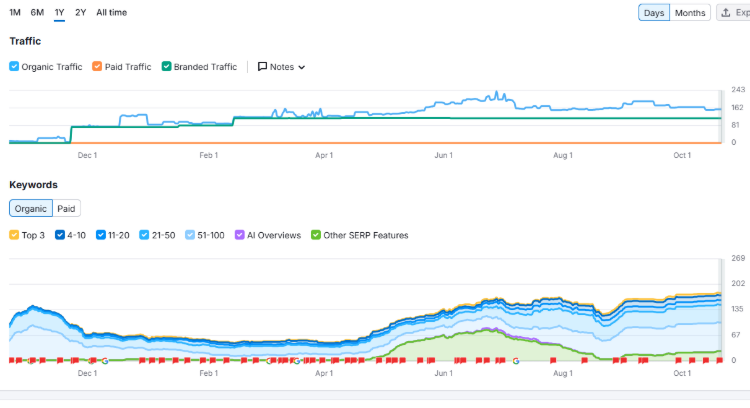750x408 pixels.
Task: Click the Google update icon in July
Action: tap(516, 361)
